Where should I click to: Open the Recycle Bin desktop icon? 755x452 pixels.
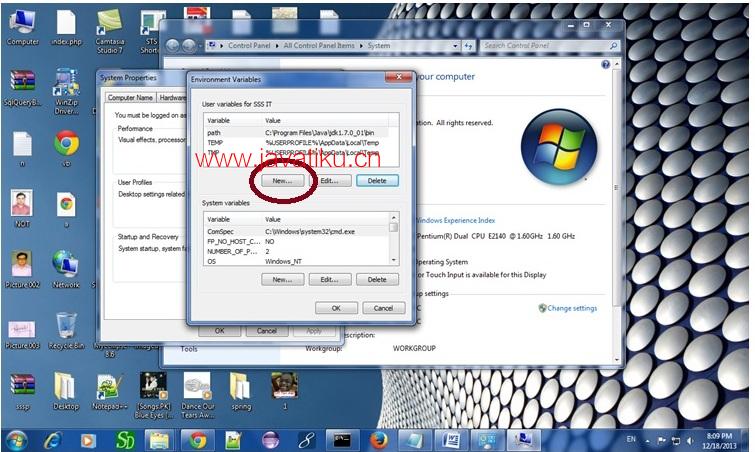click(x=66, y=326)
